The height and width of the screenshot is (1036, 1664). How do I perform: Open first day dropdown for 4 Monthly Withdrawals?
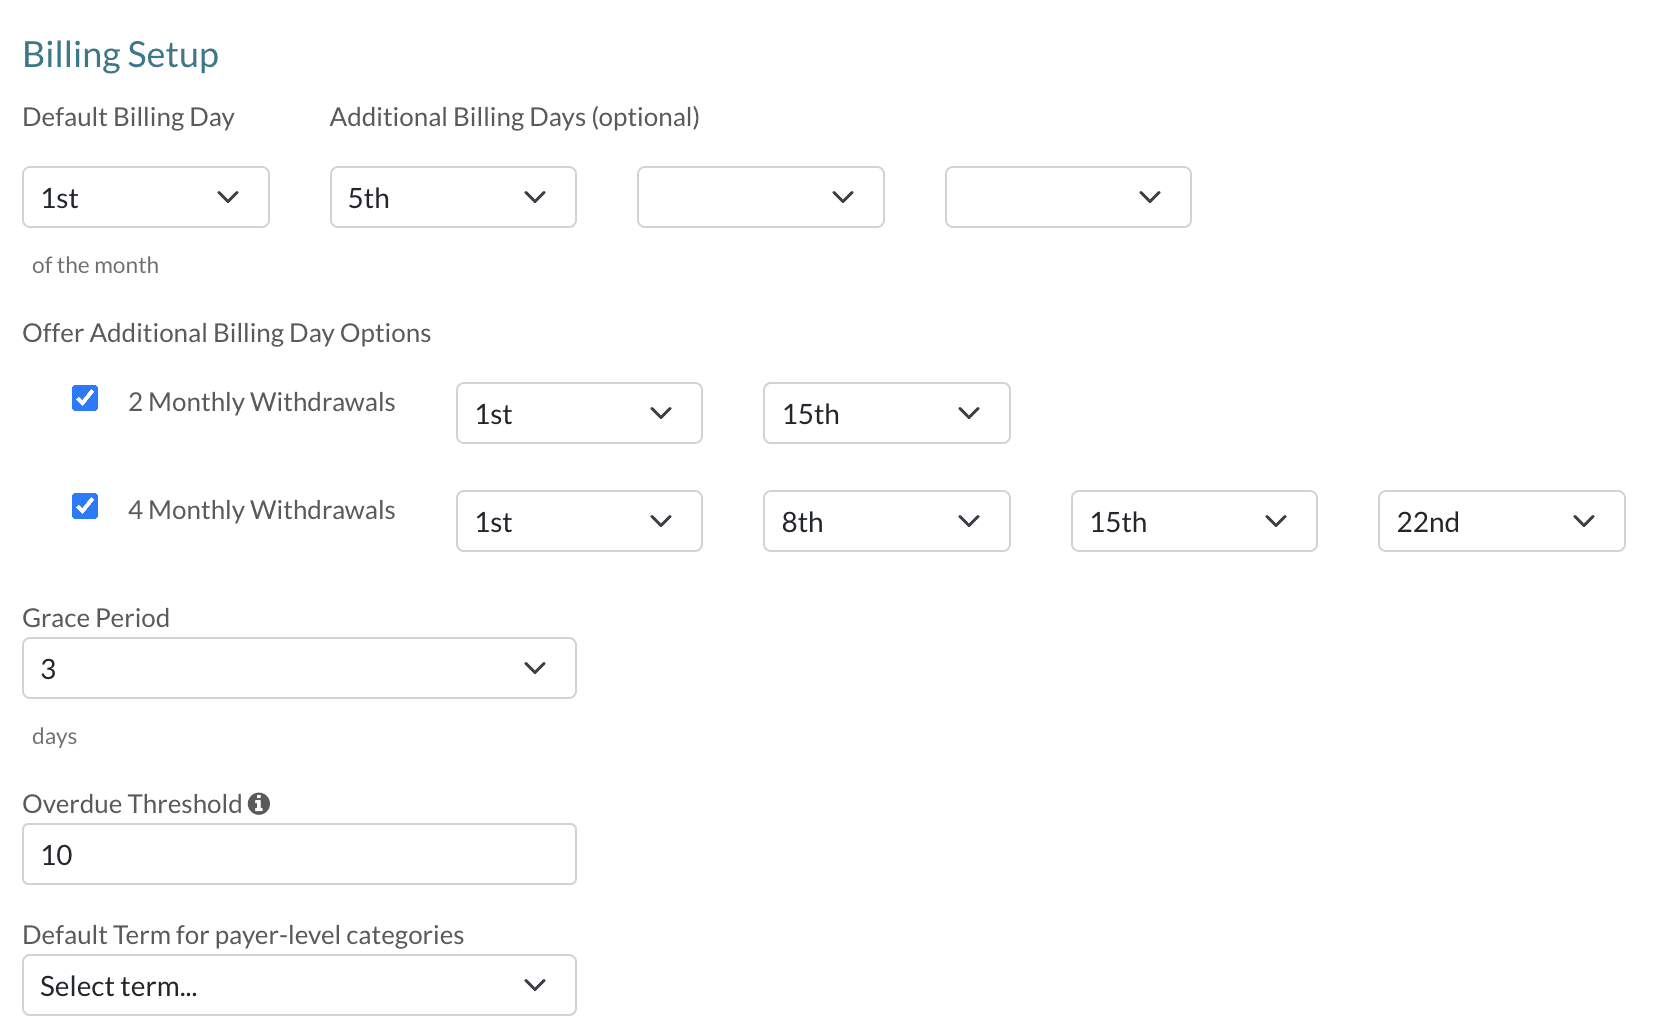(579, 521)
